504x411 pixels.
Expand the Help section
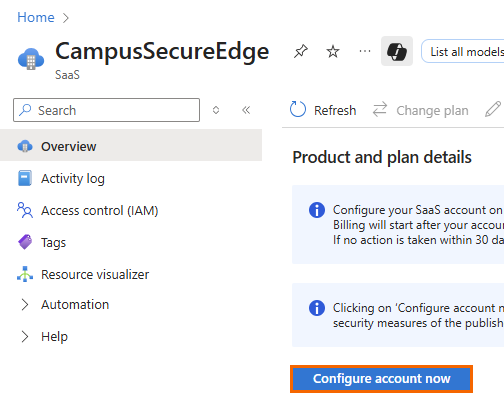point(25,336)
